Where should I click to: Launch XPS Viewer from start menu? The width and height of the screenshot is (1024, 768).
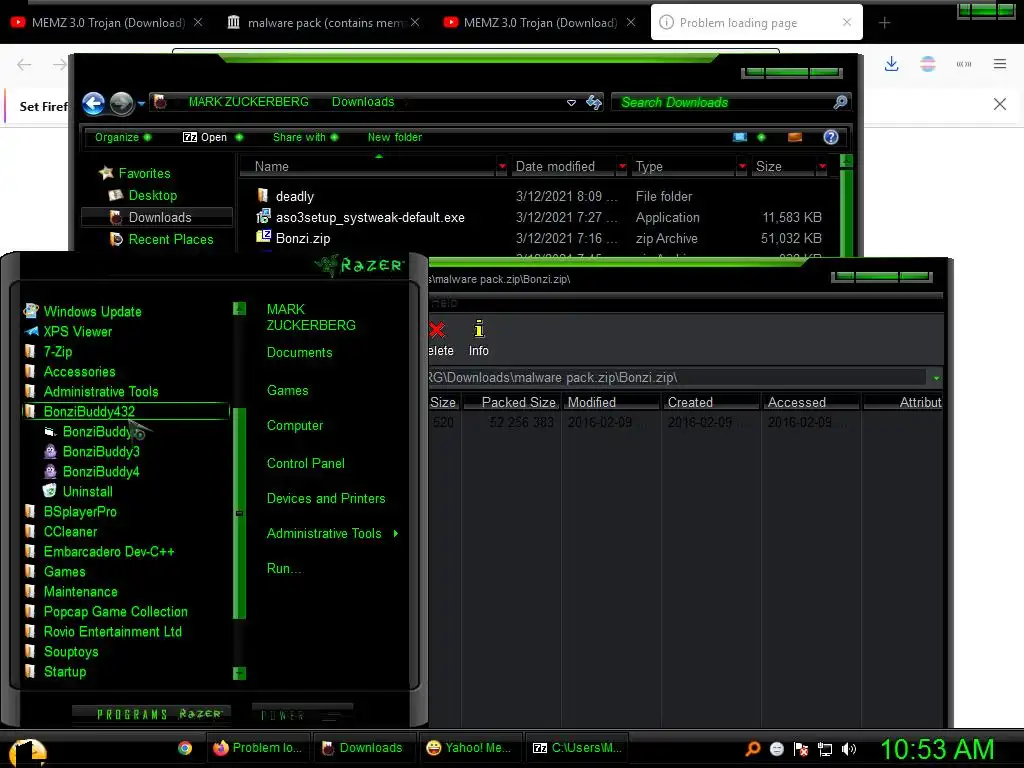click(x=78, y=332)
